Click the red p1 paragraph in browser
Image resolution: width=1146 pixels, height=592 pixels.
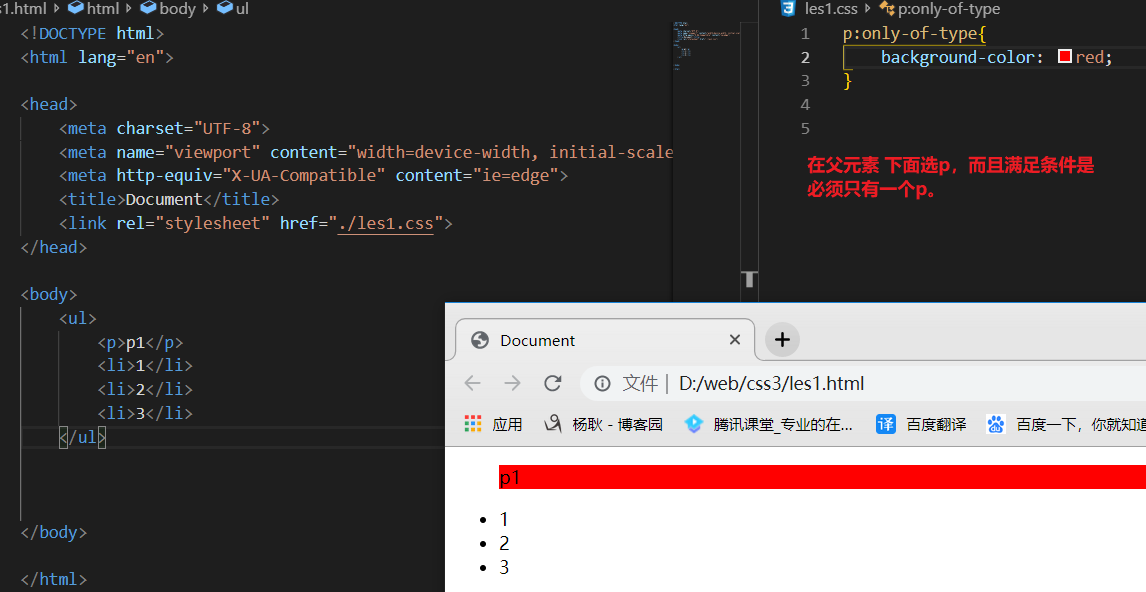click(822, 477)
